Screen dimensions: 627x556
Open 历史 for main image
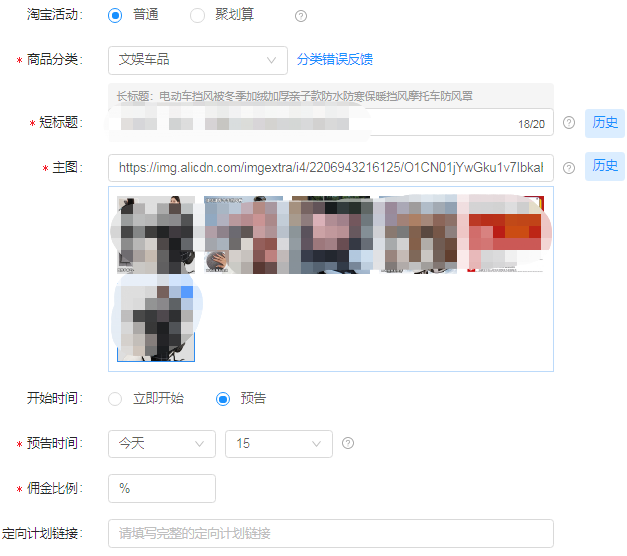click(x=605, y=166)
